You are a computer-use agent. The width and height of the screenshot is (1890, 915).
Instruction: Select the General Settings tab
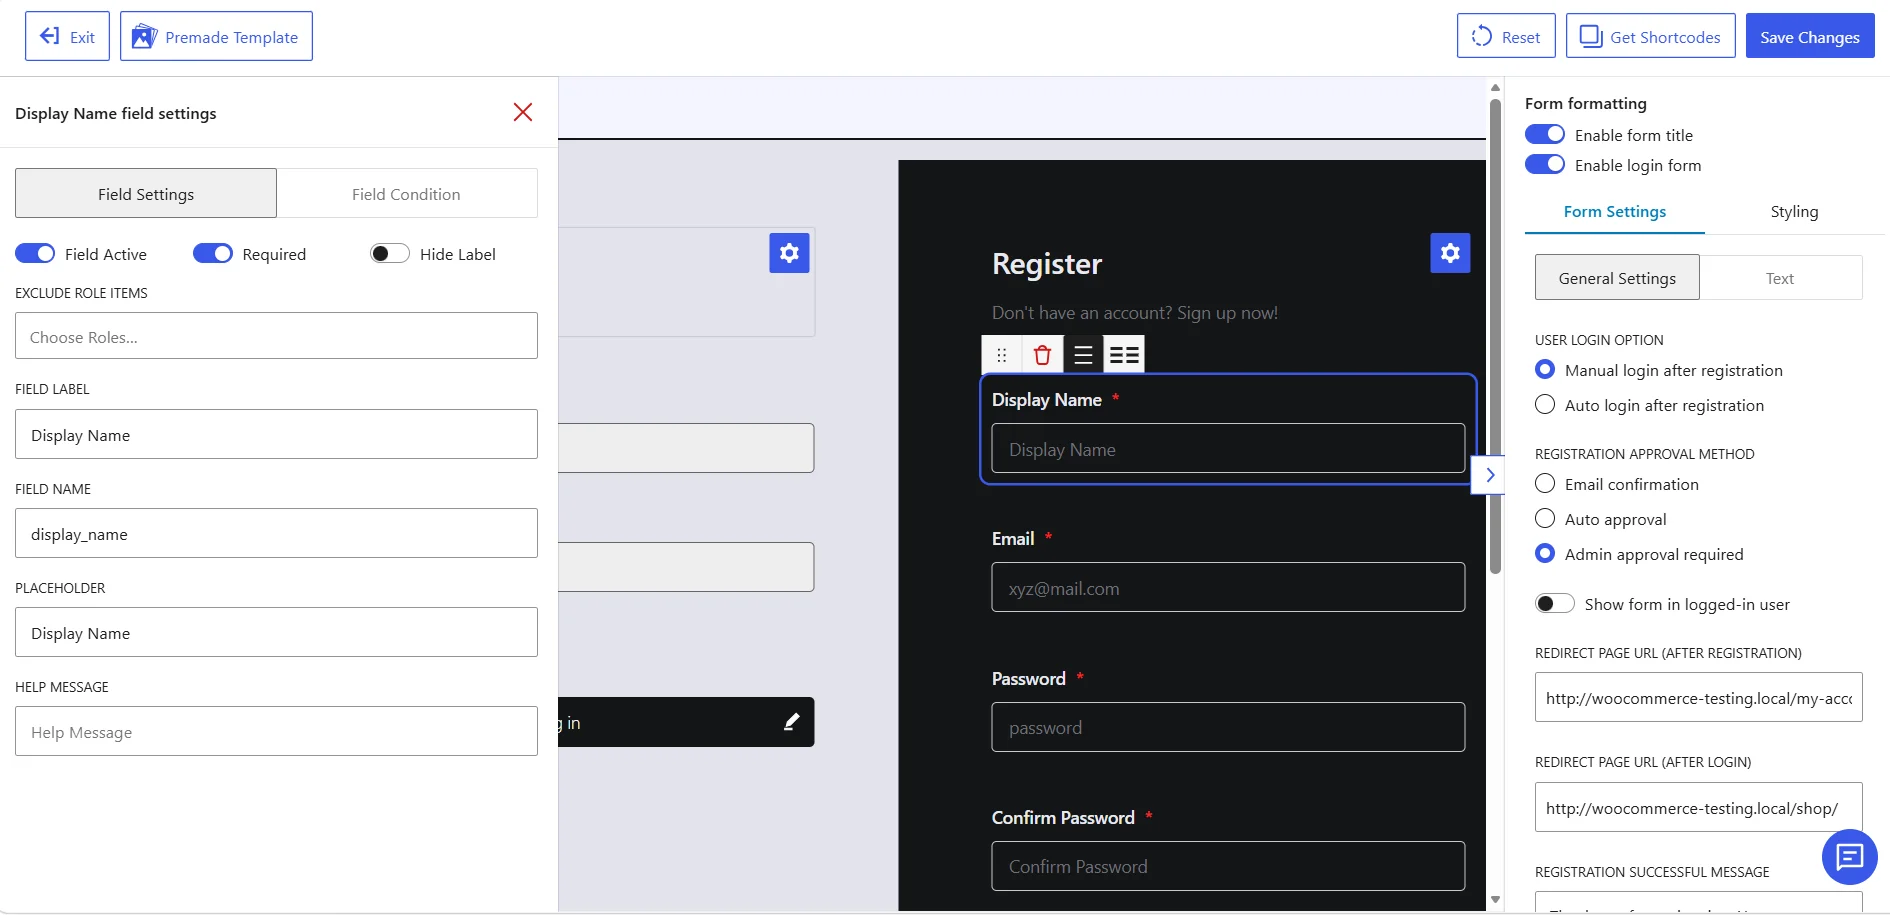[1617, 278]
